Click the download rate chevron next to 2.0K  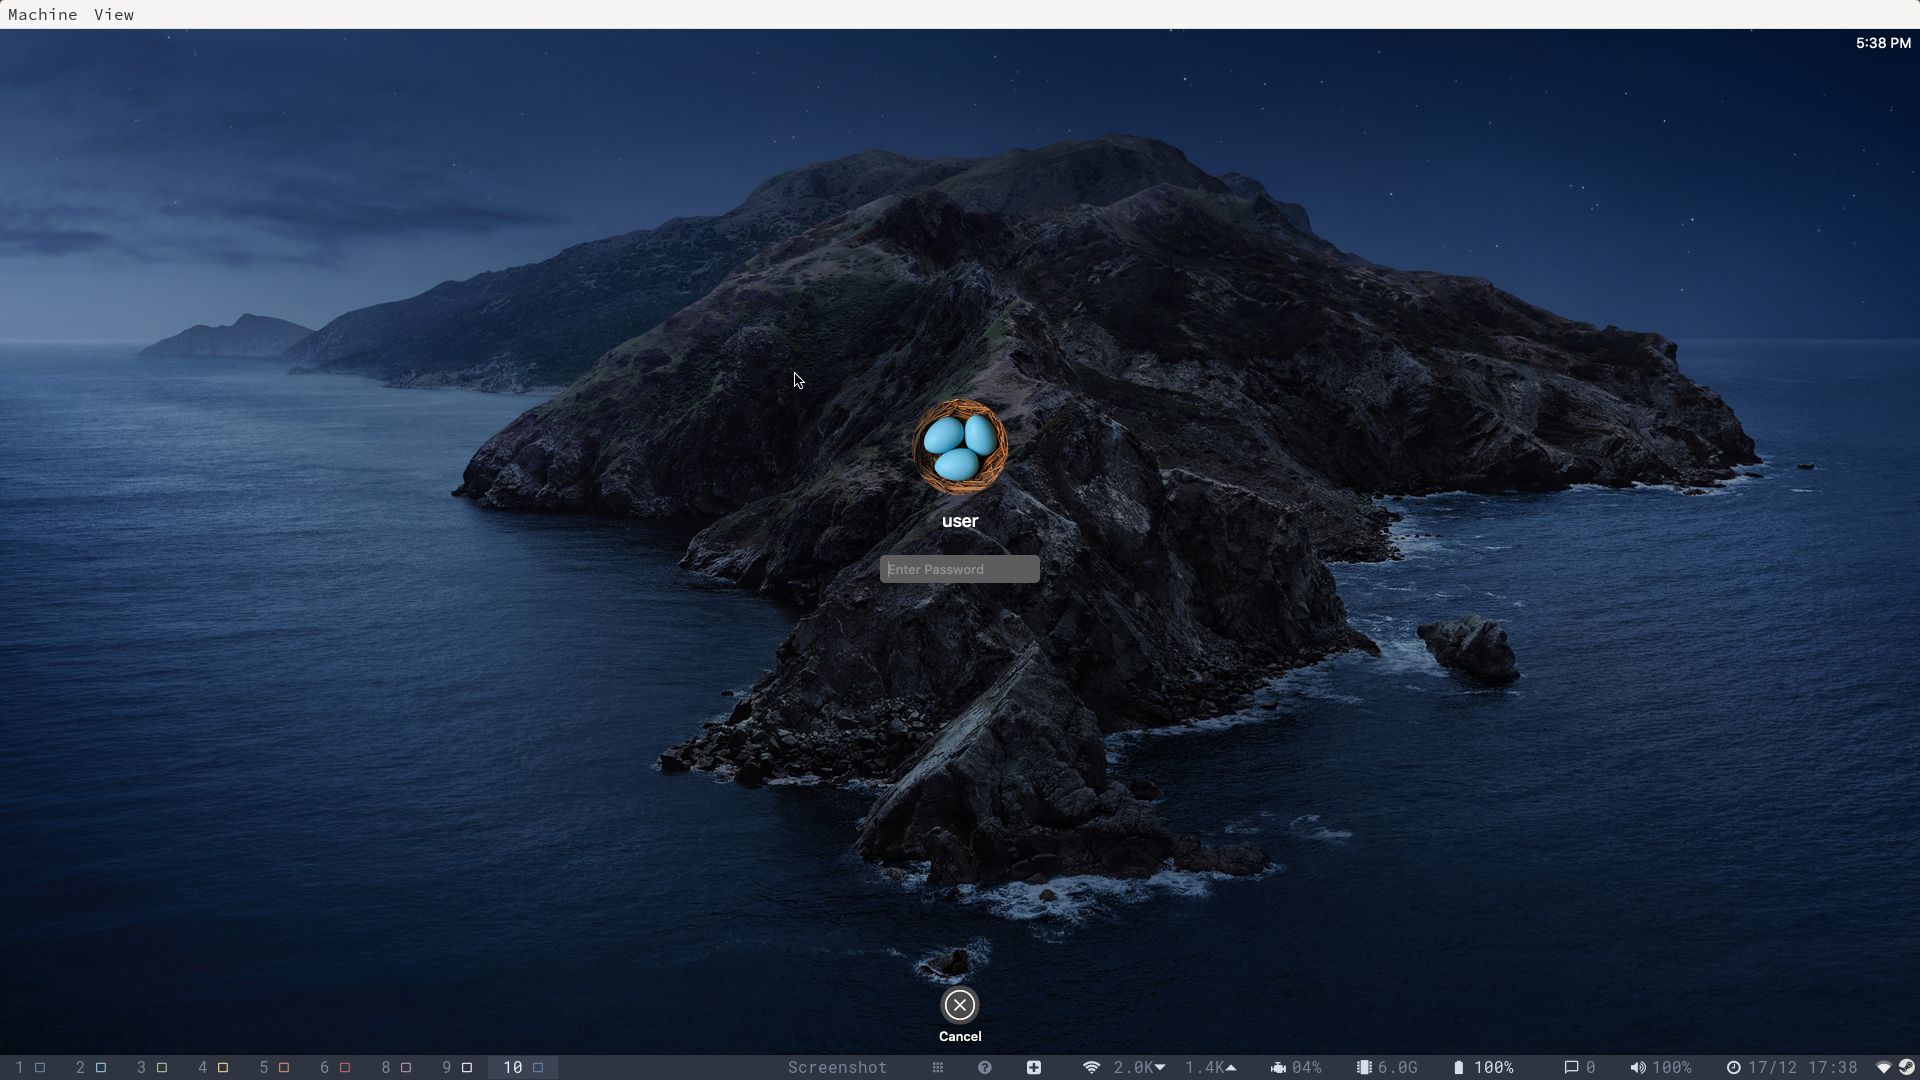point(1160,1067)
